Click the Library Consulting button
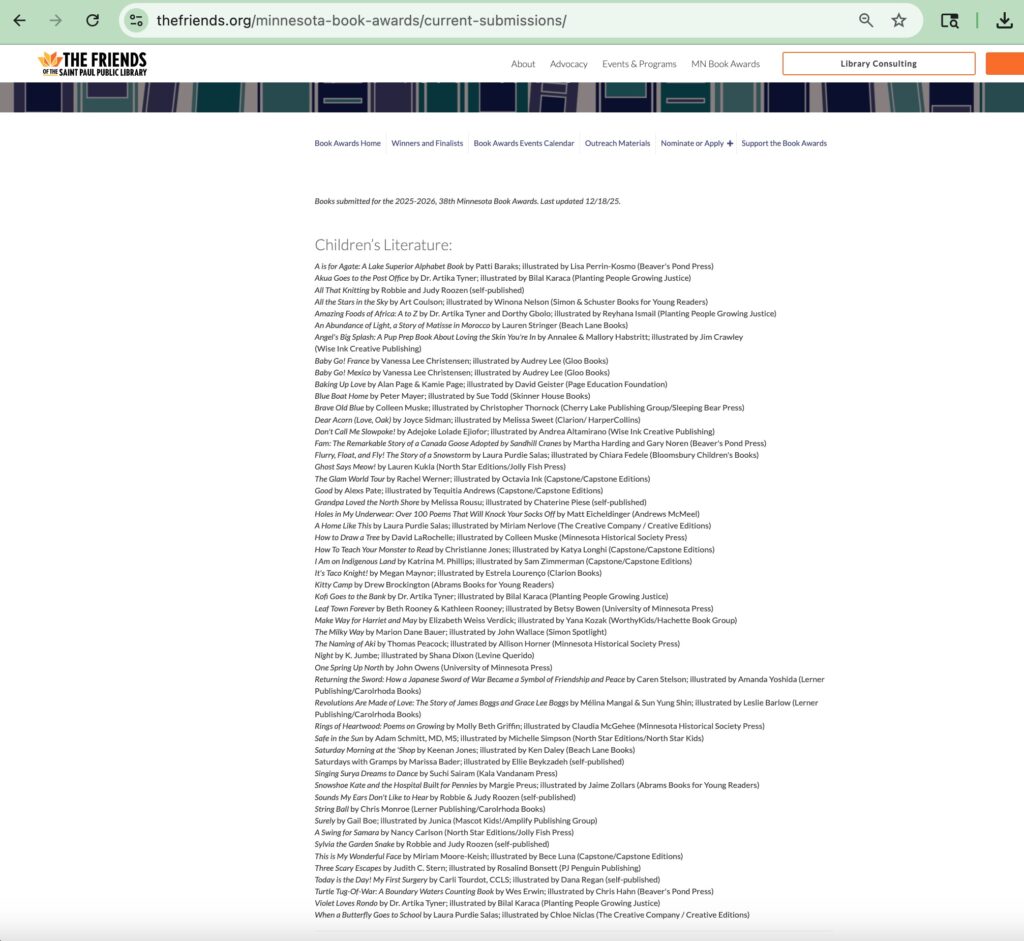Image resolution: width=1024 pixels, height=941 pixels. click(878, 64)
